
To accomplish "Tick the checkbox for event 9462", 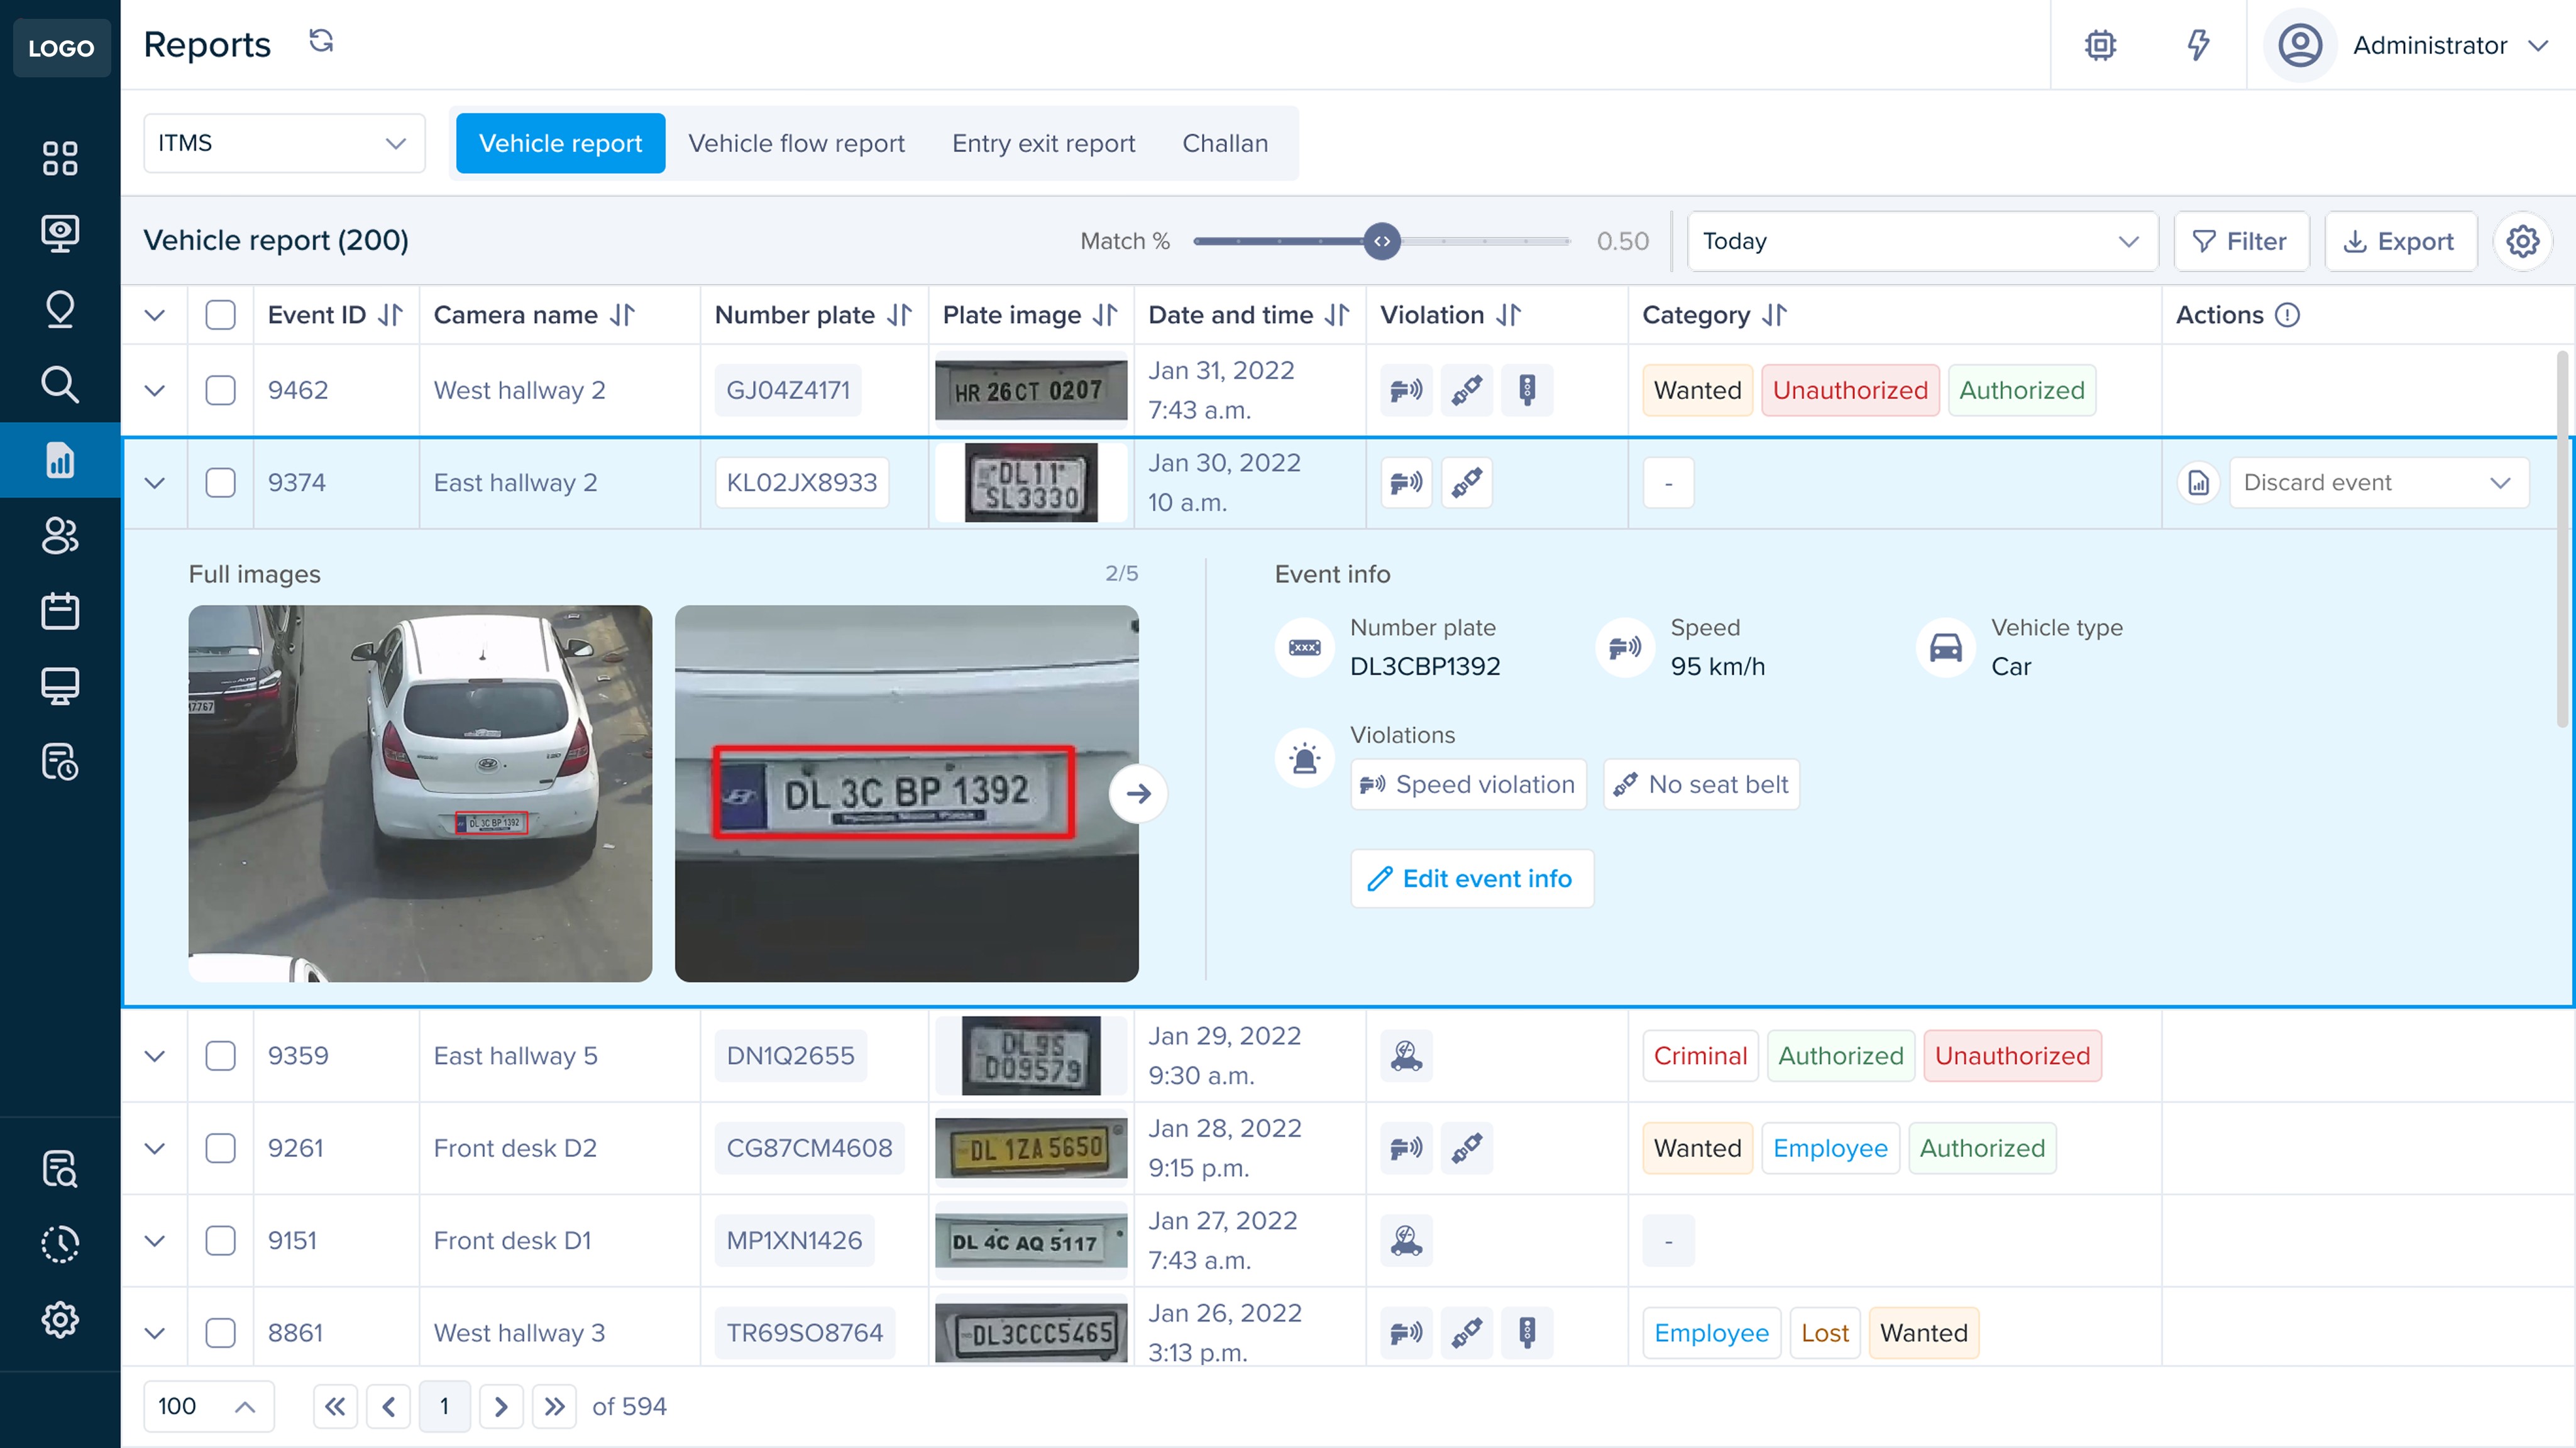I will [220, 390].
